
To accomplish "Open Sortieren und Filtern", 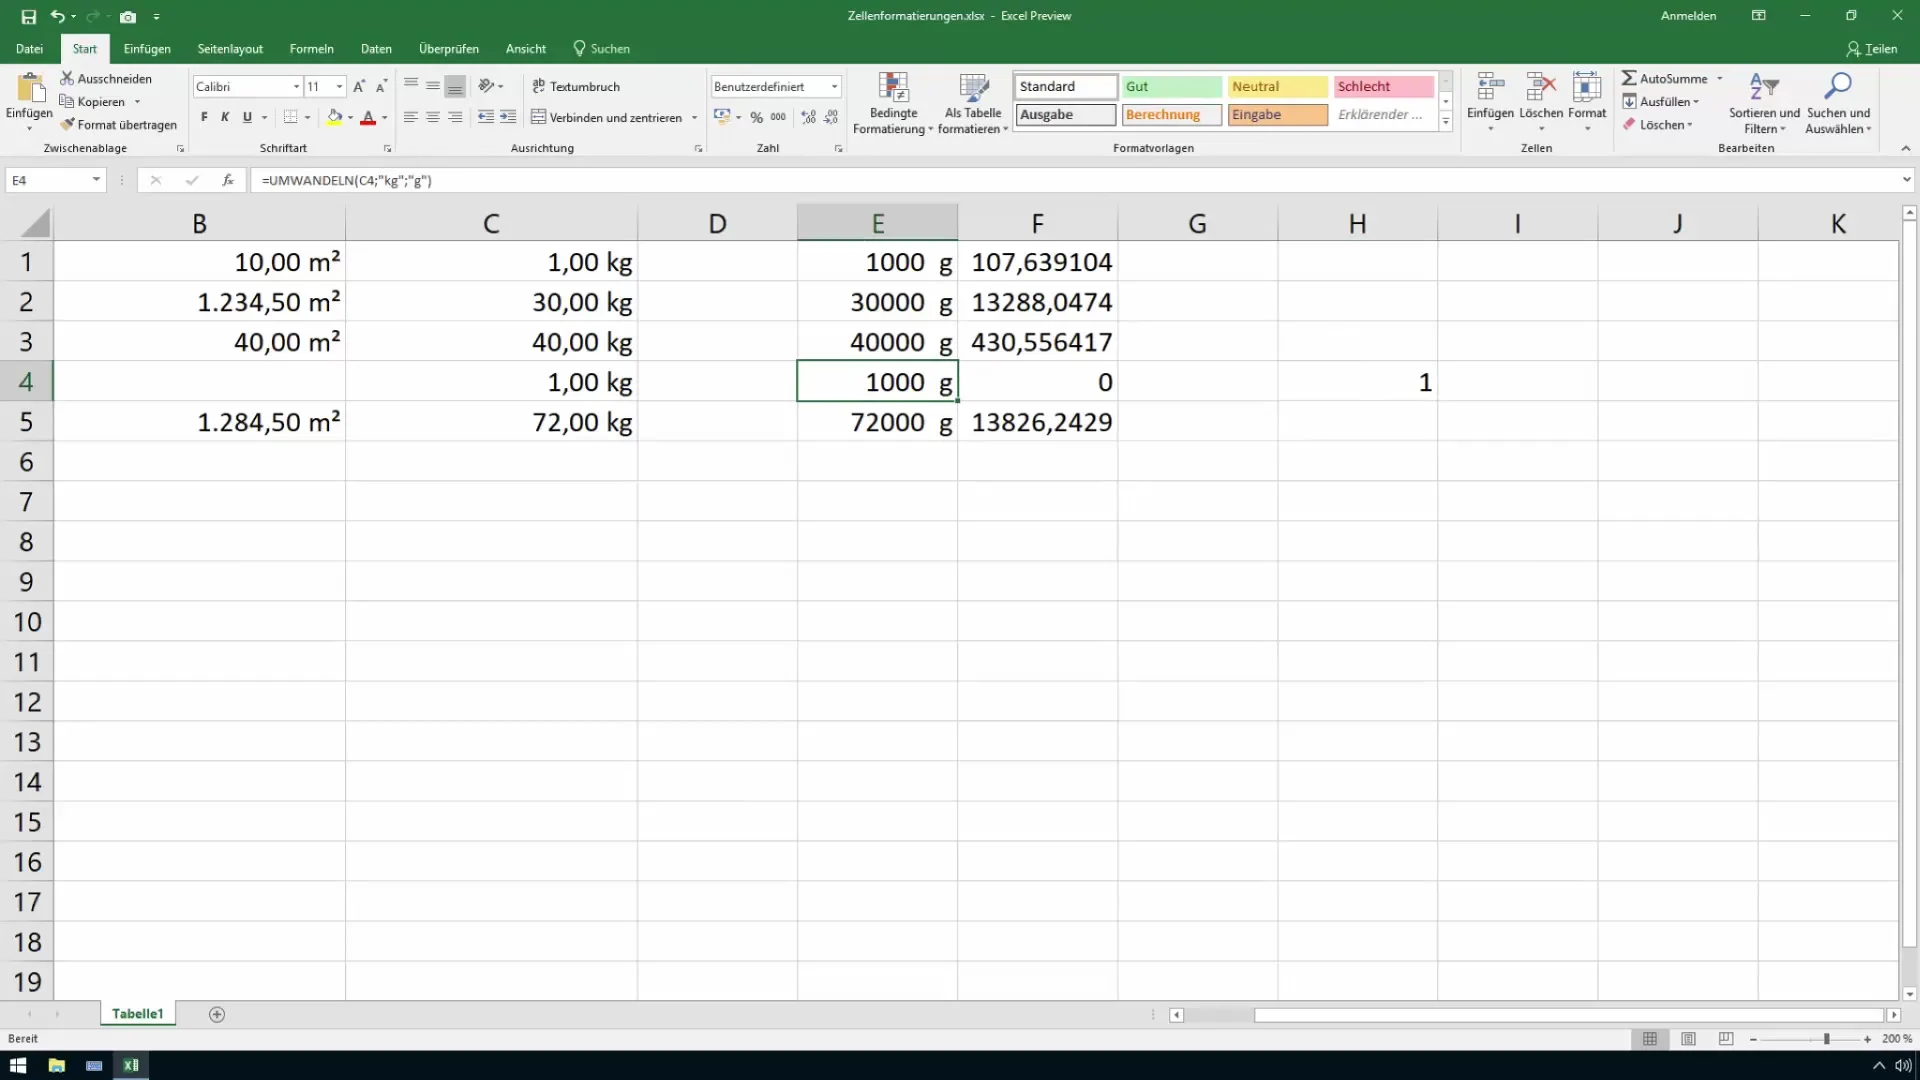I will click(x=1764, y=103).
